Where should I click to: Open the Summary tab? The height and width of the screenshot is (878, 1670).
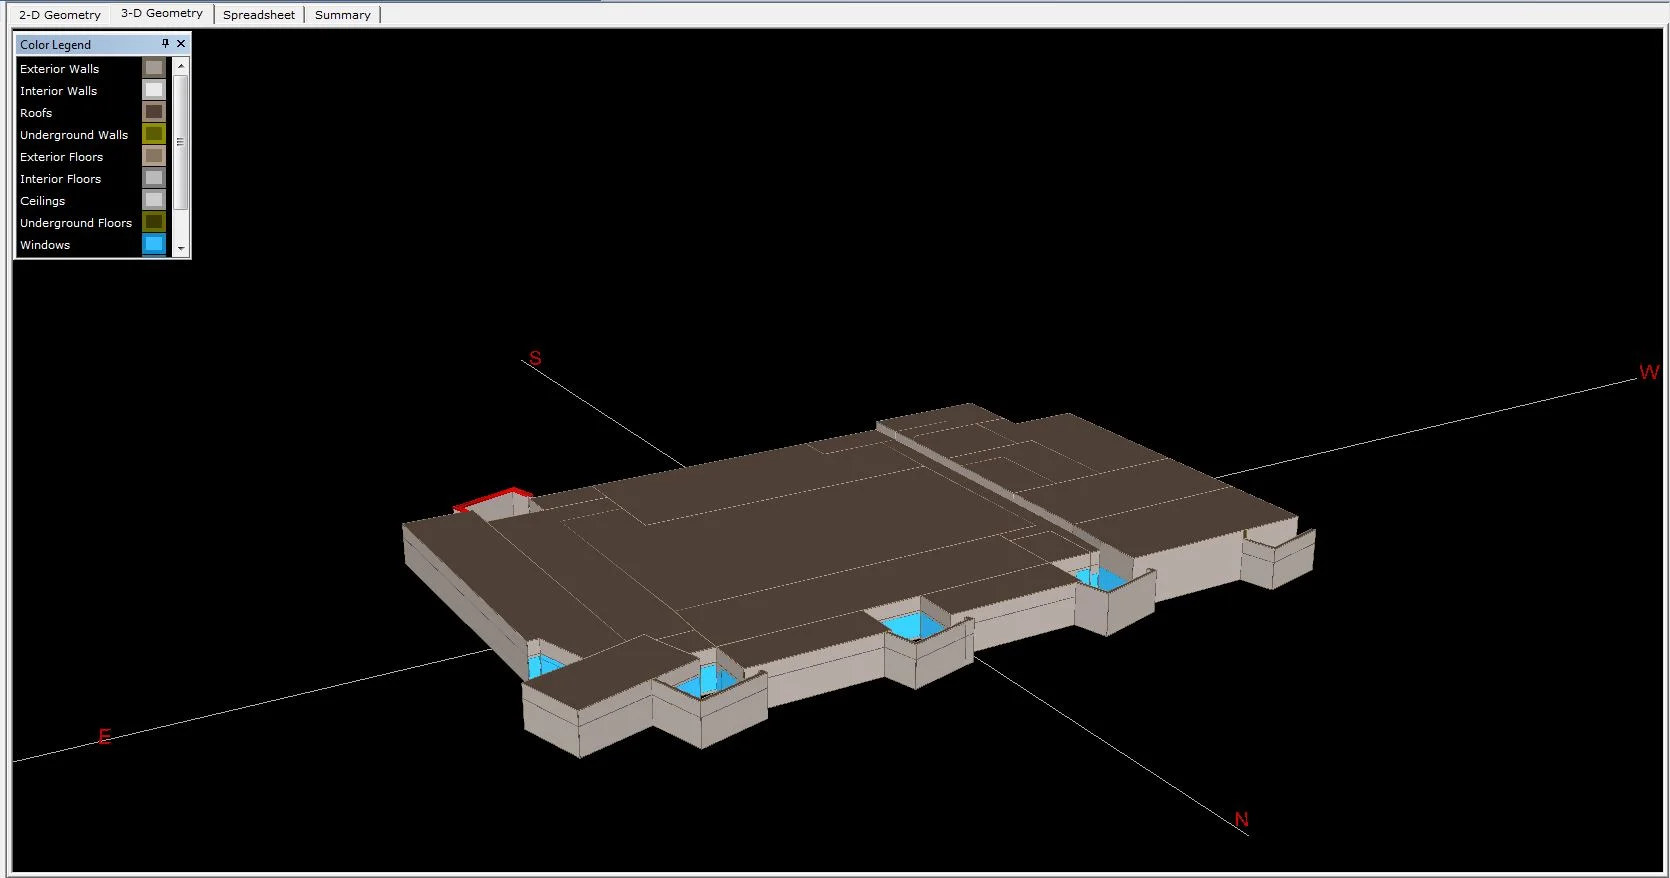(343, 15)
